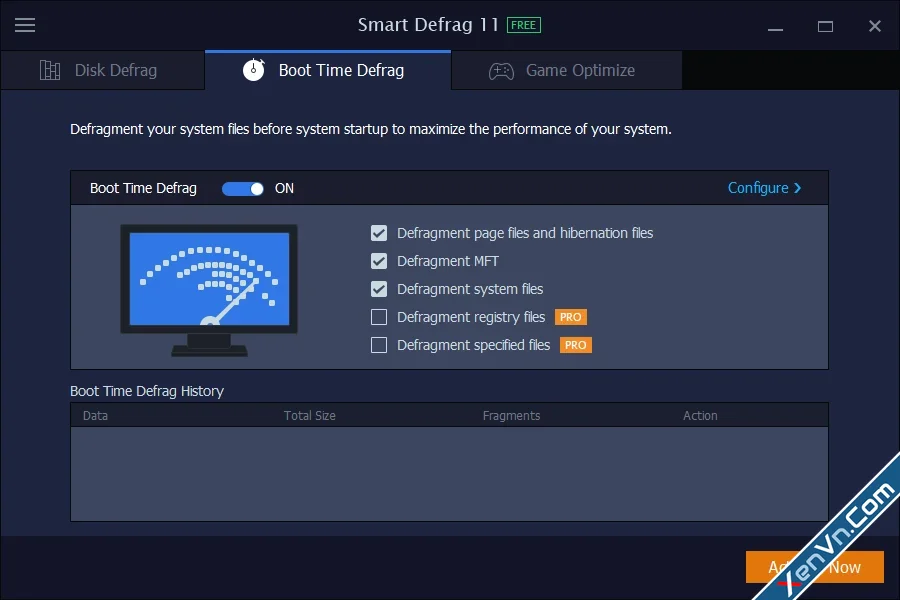Screen dimensions: 900x600
Task: Close the Smart Defrag window
Action: coord(875,26)
